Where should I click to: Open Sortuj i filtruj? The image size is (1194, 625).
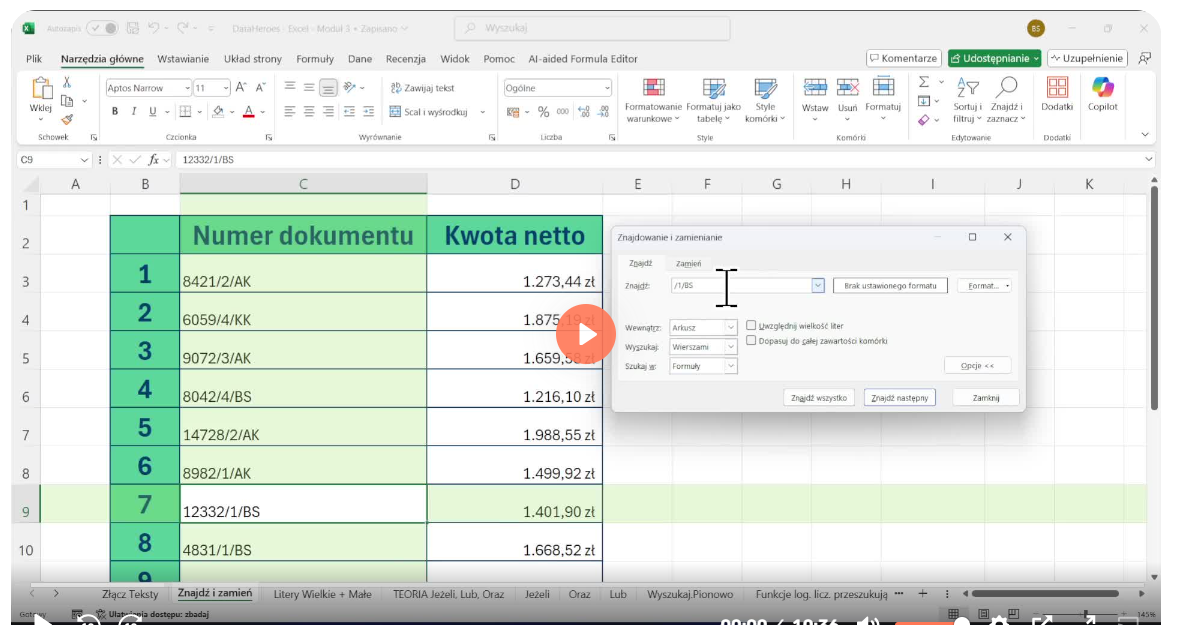tap(967, 100)
